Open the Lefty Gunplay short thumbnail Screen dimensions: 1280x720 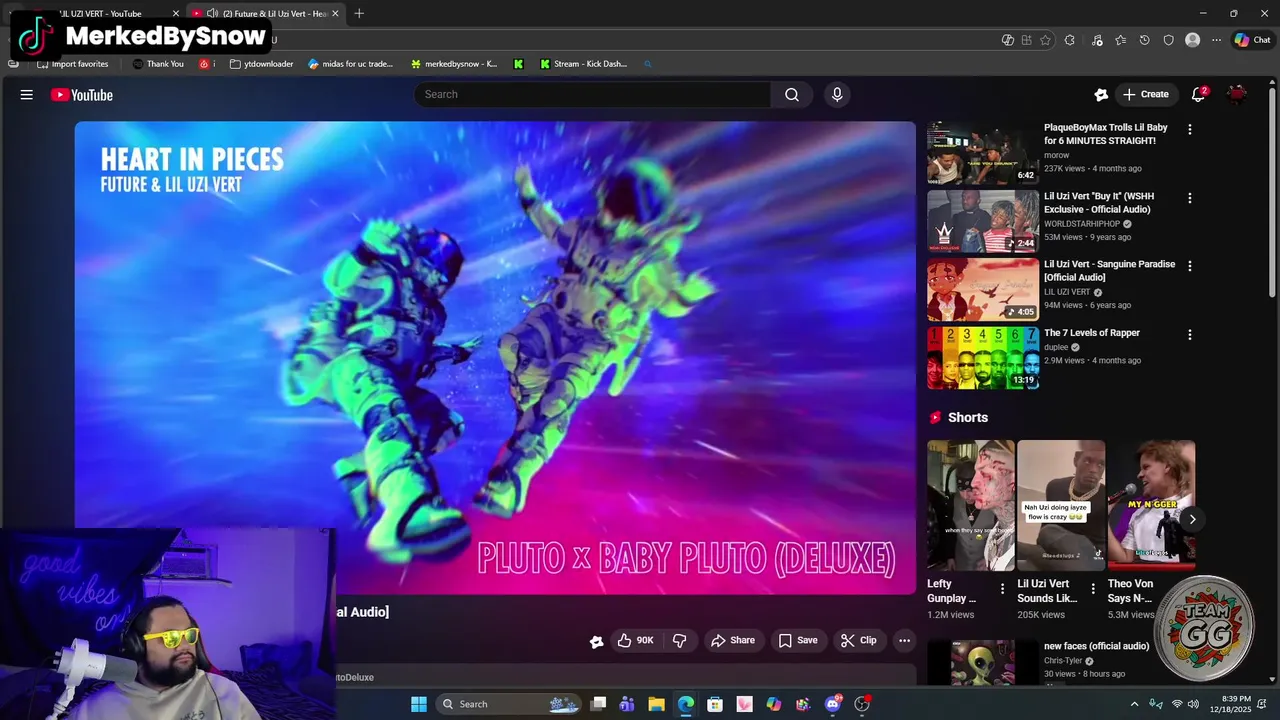click(970, 505)
